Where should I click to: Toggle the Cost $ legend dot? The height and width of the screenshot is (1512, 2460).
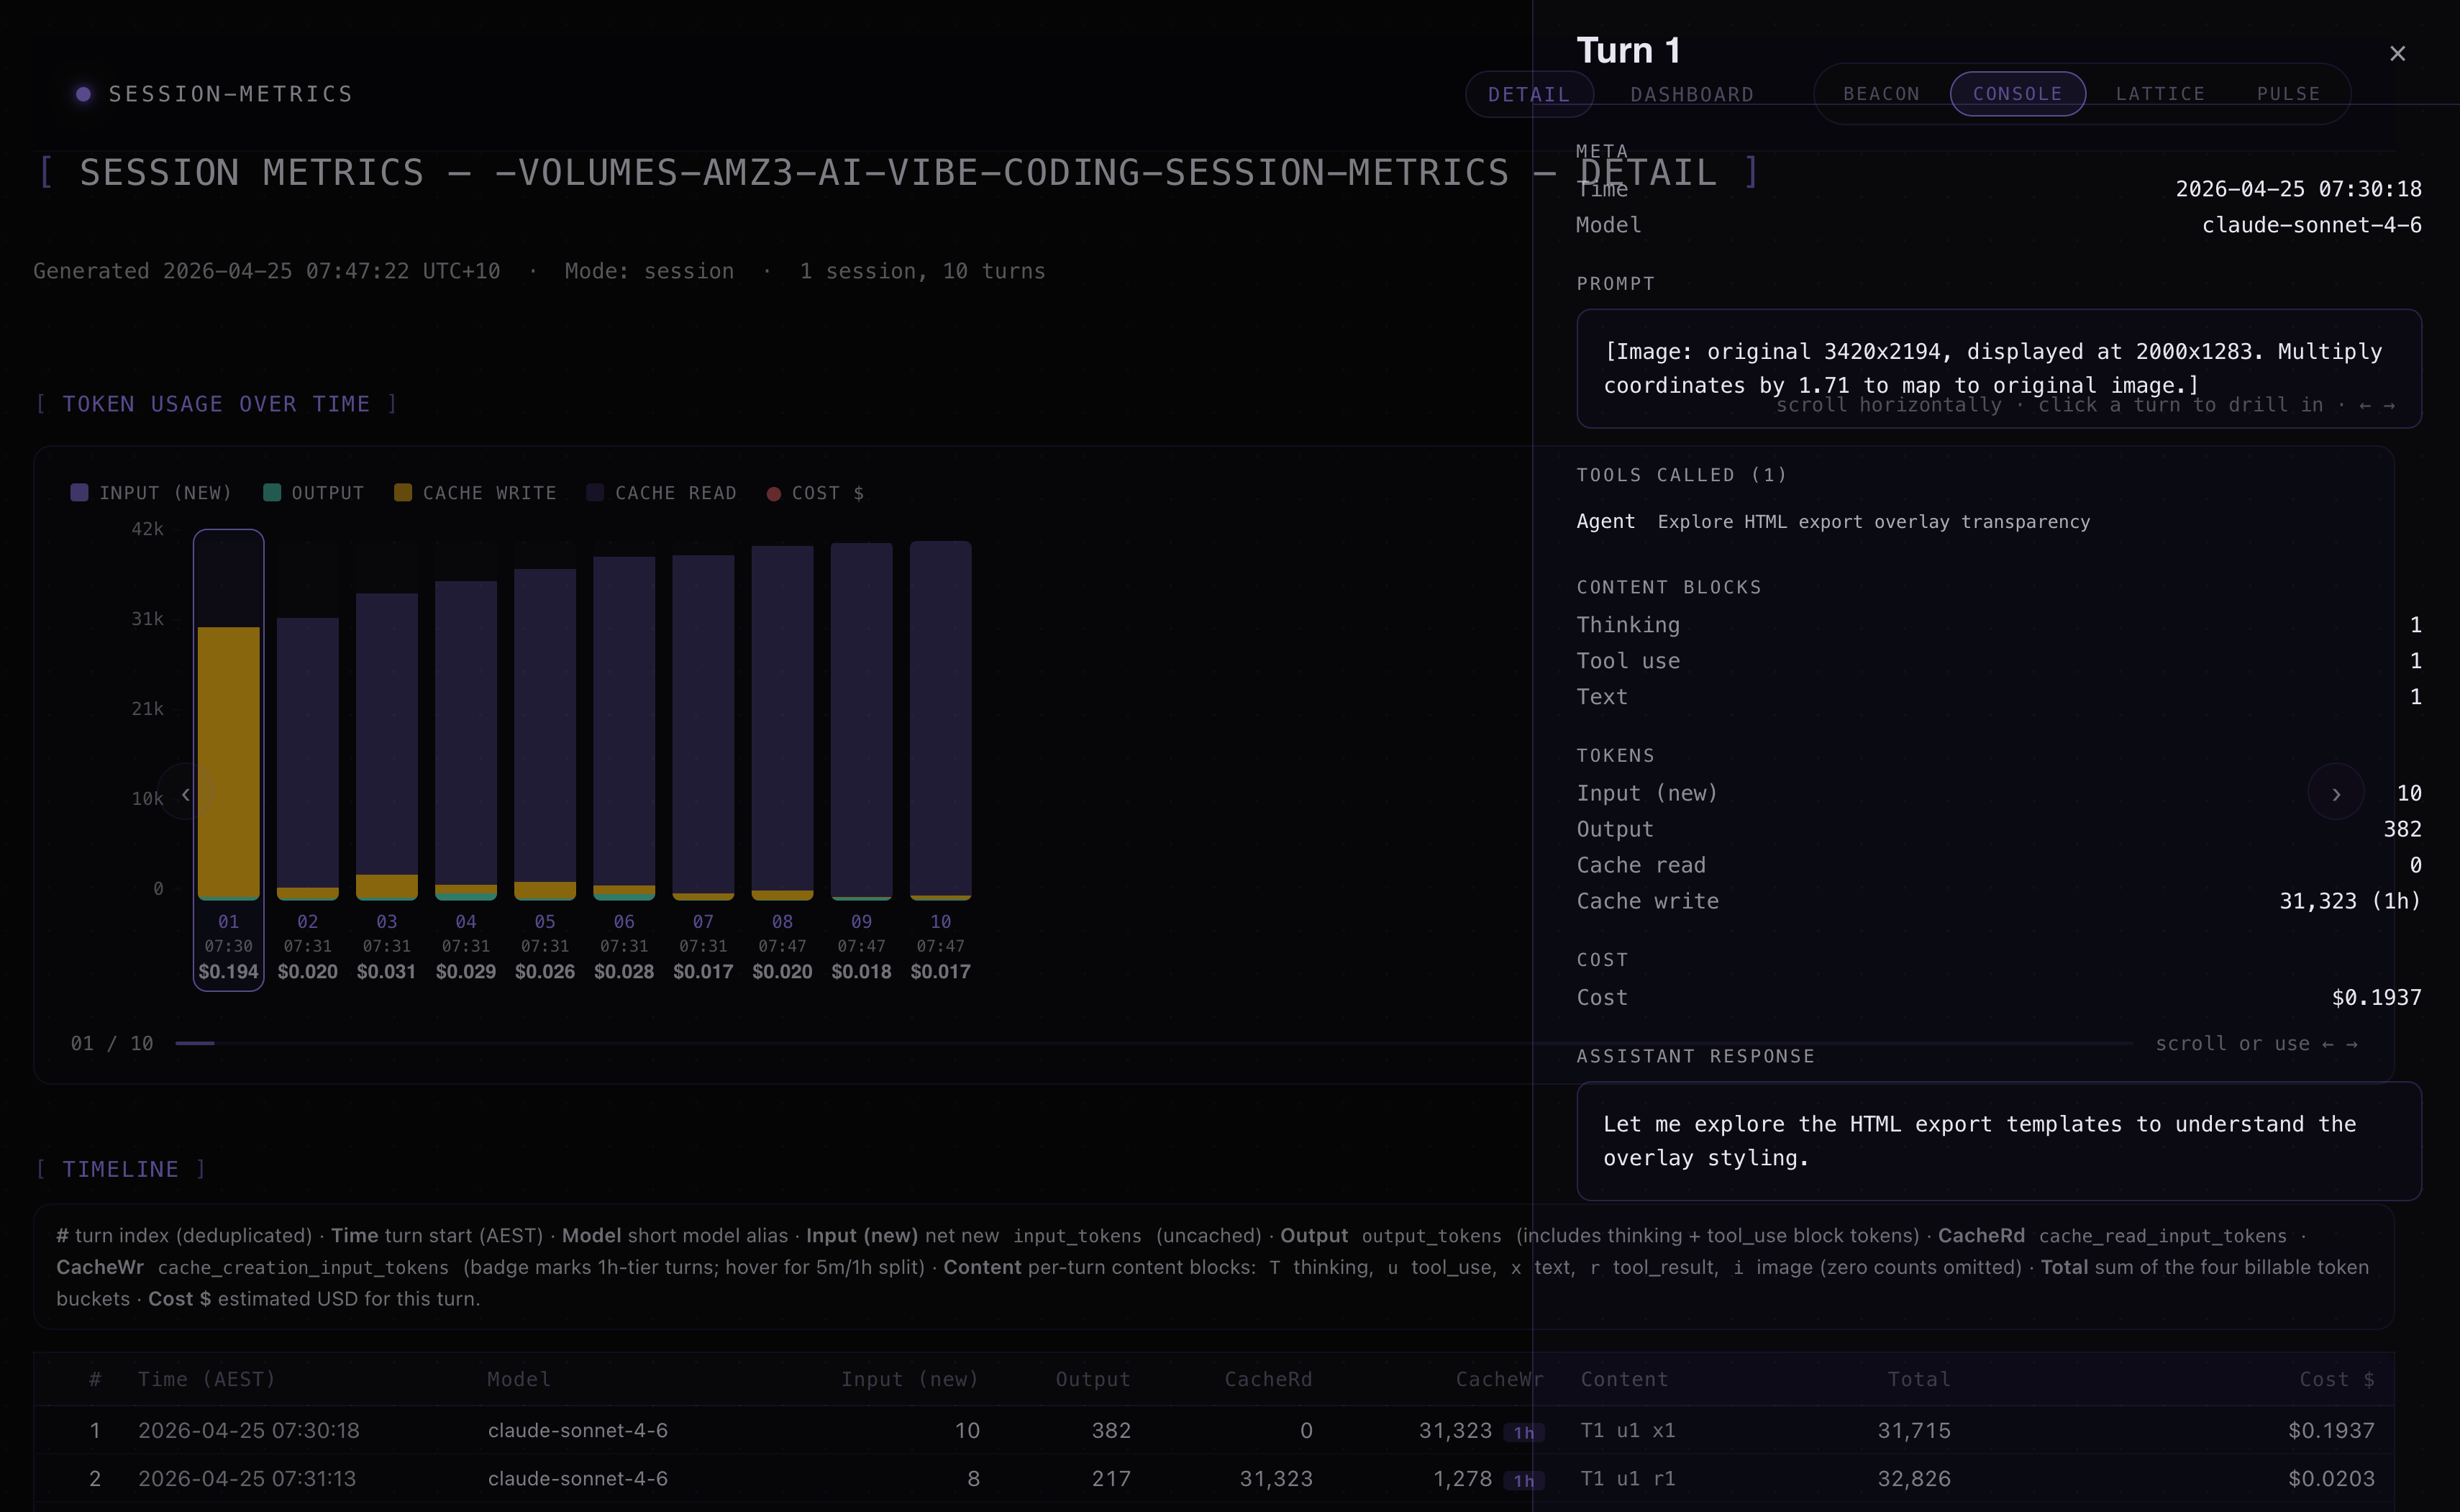coord(773,493)
